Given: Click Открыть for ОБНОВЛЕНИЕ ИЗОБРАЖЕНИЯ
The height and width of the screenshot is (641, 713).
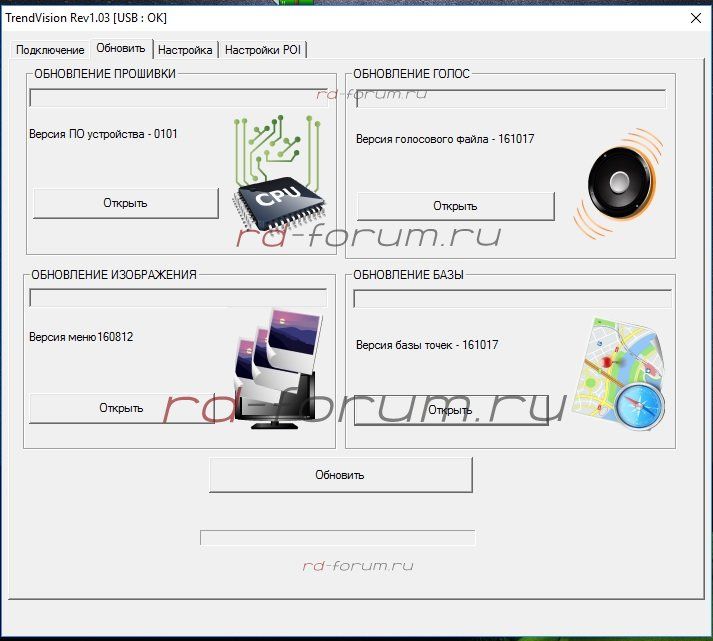Looking at the screenshot, I should [x=121, y=408].
